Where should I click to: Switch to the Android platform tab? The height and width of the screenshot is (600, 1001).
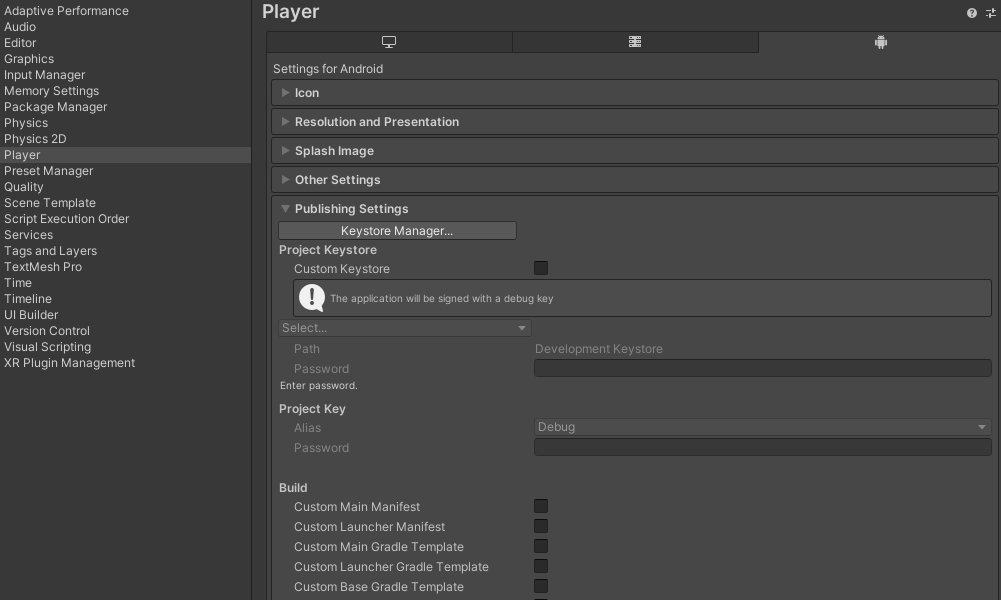click(880, 42)
